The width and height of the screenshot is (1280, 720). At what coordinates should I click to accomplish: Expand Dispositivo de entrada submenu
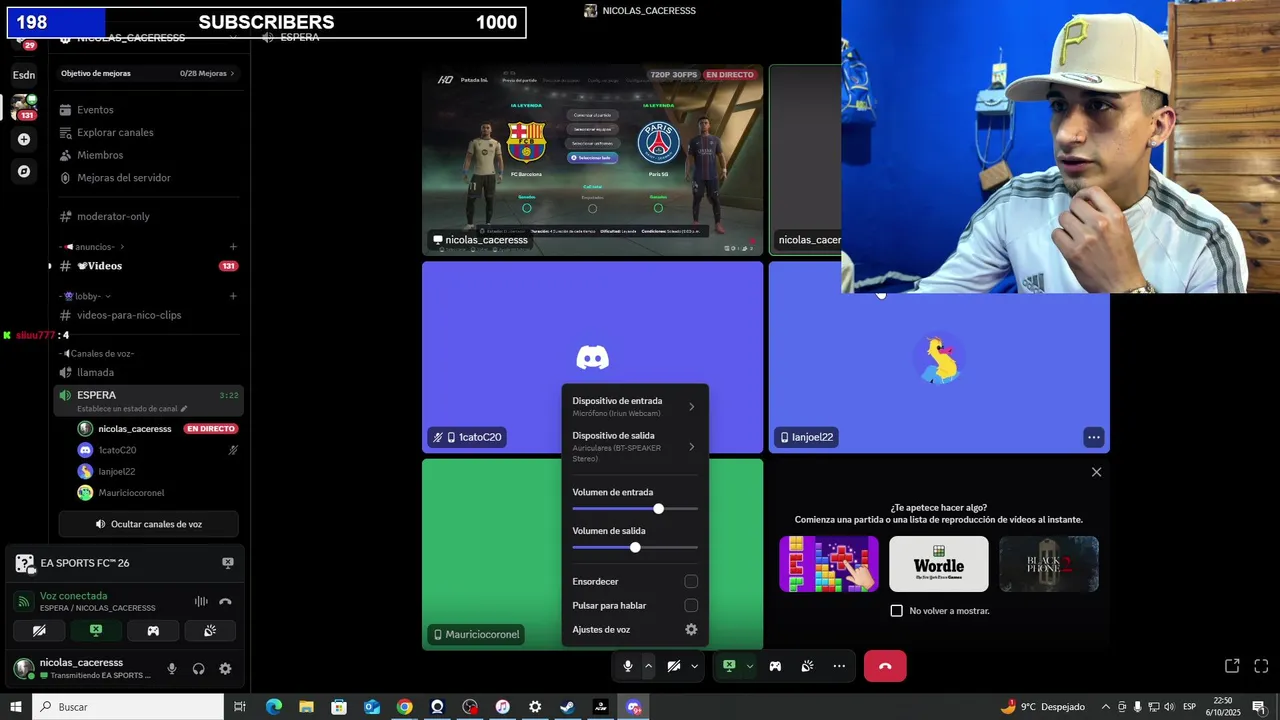point(635,406)
